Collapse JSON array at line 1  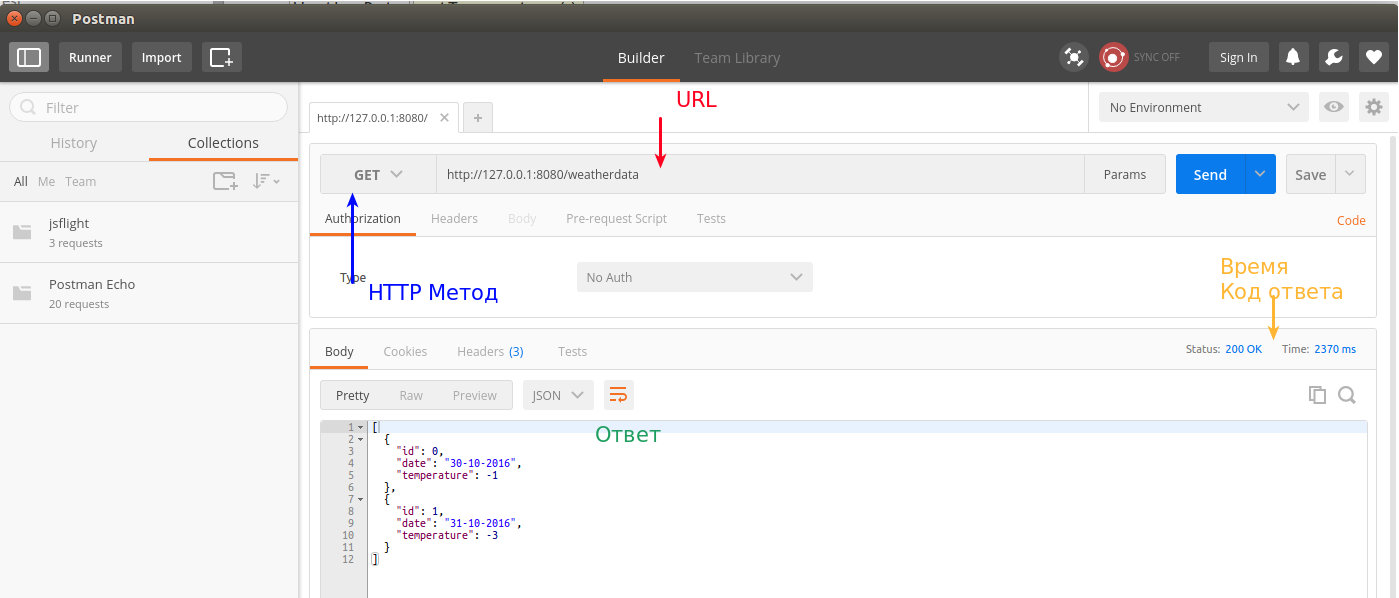pos(360,428)
